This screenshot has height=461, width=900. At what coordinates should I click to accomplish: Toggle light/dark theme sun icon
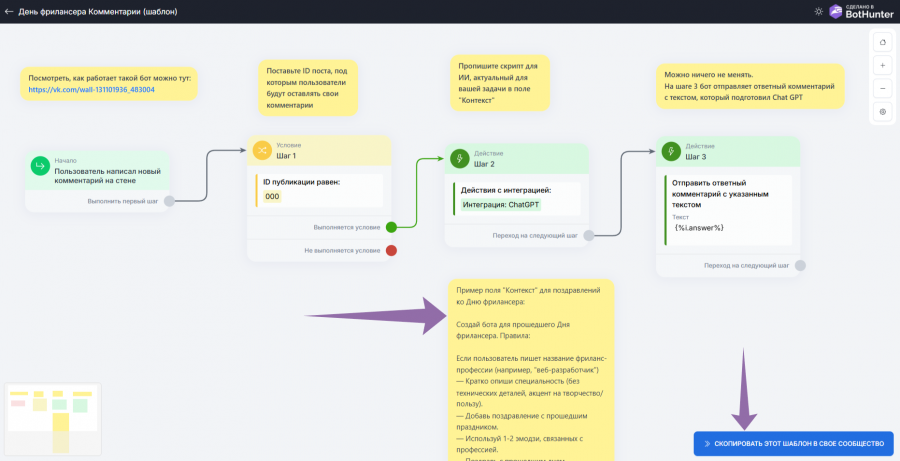coord(818,11)
